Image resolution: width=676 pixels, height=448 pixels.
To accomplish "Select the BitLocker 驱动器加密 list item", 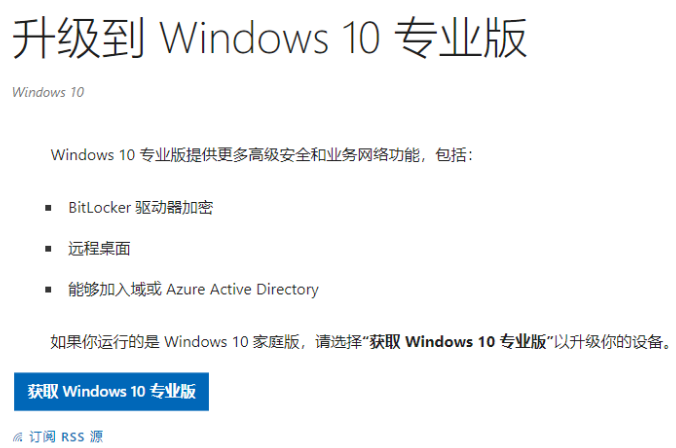I will (140, 208).
